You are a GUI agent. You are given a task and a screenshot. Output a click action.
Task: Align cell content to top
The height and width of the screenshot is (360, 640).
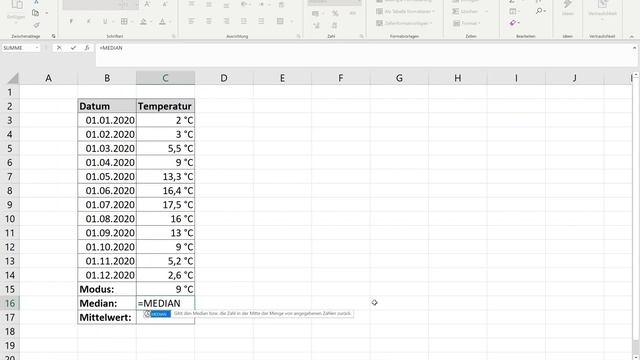[x=191, y=4]
